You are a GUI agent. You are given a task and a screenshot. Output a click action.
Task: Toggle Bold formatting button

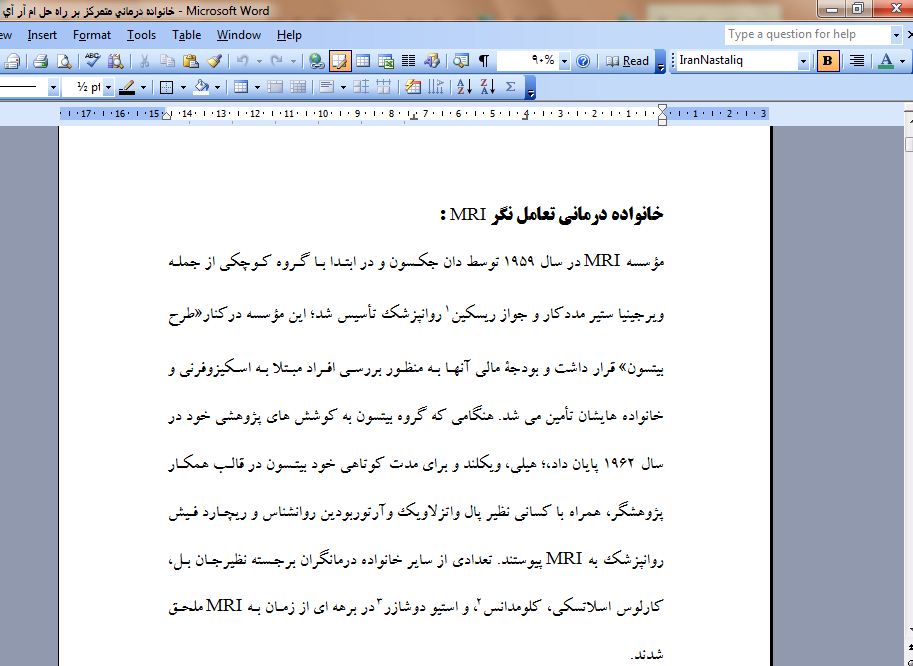(x=828, y=61)
